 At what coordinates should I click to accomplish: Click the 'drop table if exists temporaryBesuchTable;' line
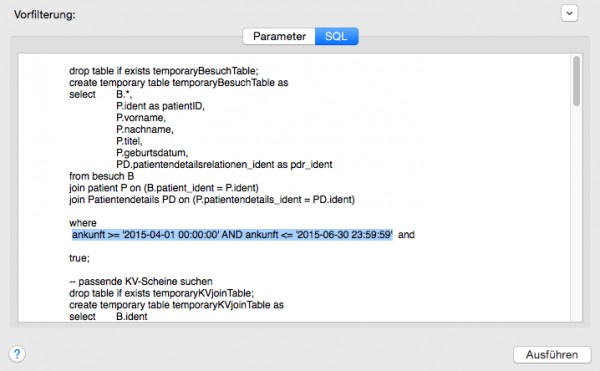point(163,71)
